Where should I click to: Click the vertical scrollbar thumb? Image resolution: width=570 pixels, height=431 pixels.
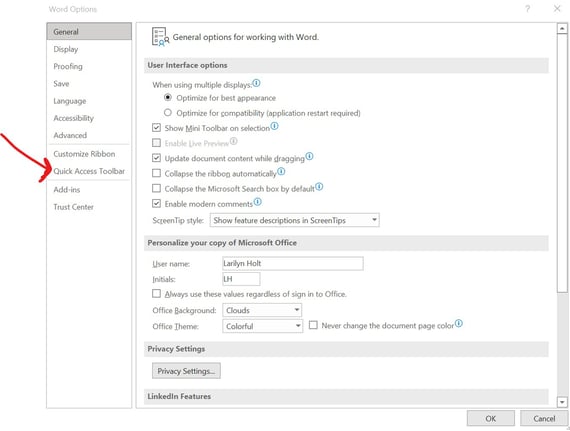click(562, 163)
